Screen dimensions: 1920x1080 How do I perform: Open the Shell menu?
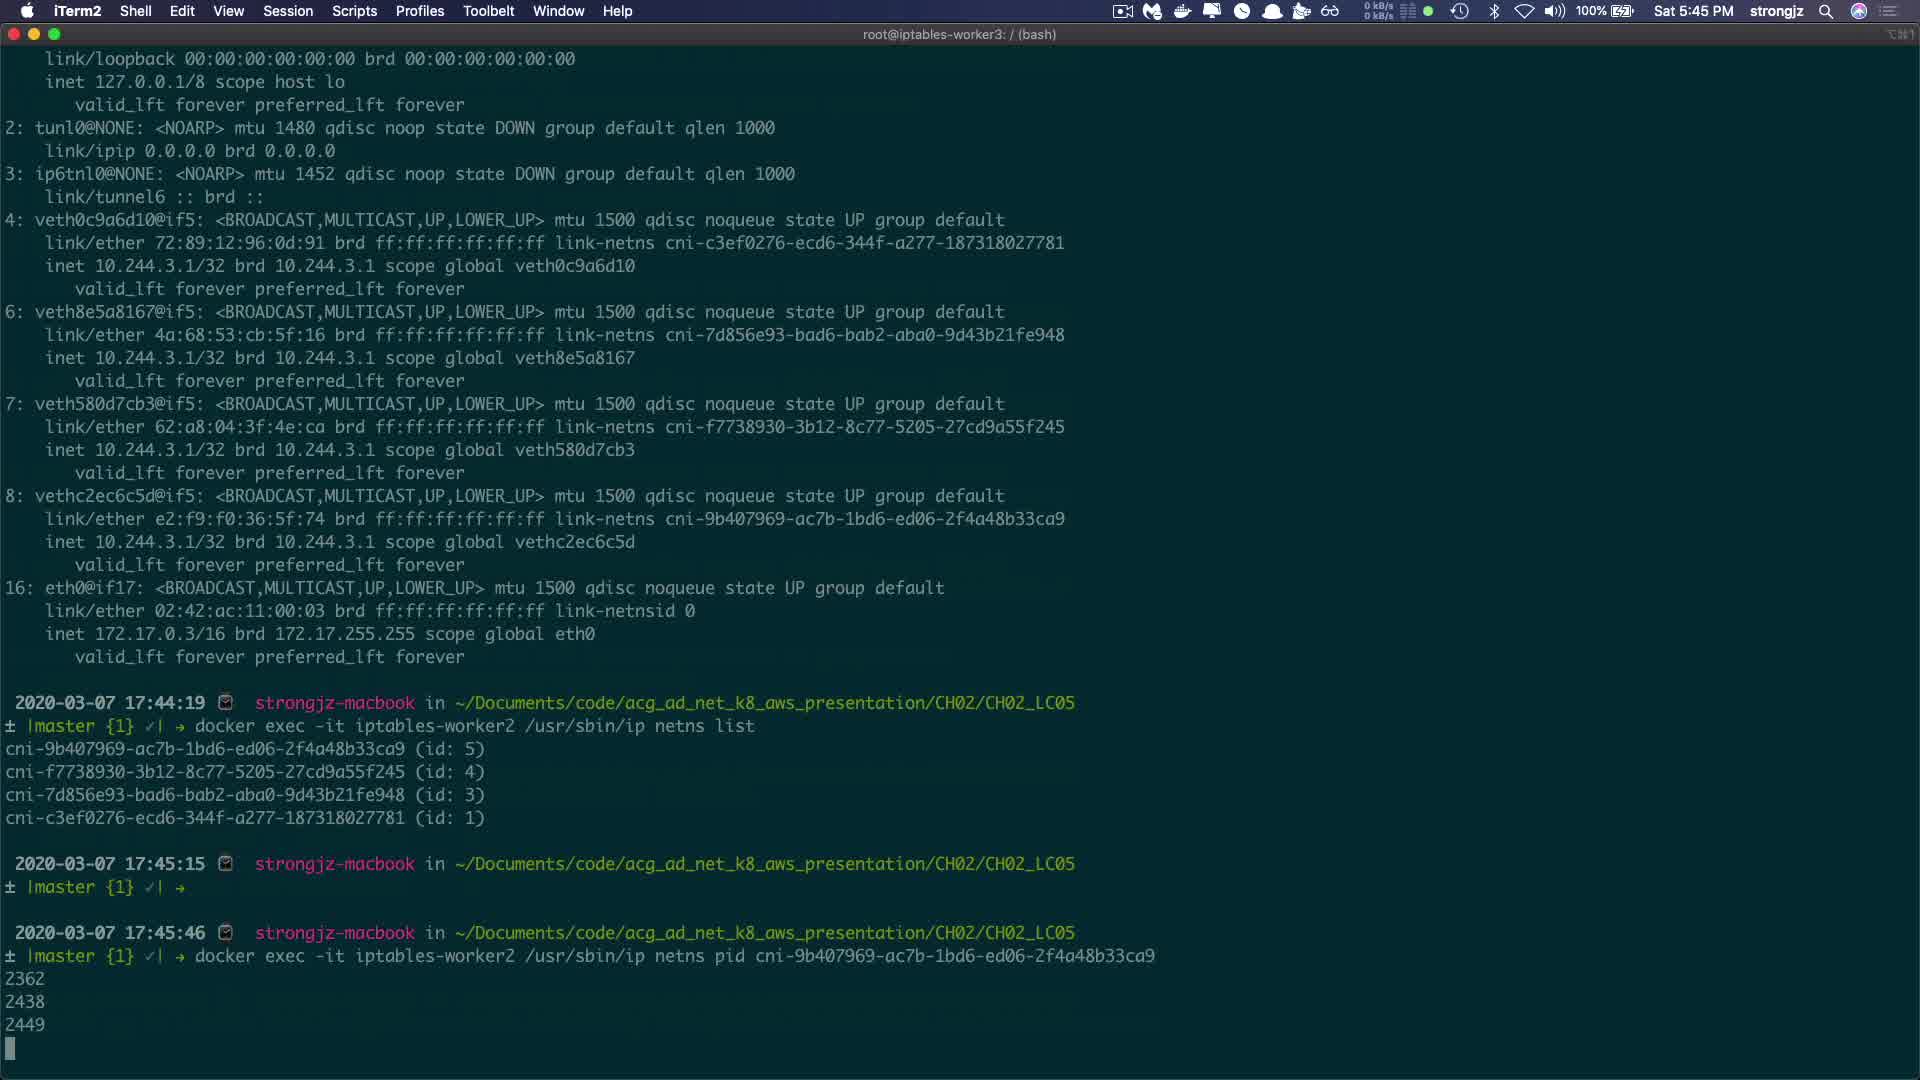coord(135,11)
